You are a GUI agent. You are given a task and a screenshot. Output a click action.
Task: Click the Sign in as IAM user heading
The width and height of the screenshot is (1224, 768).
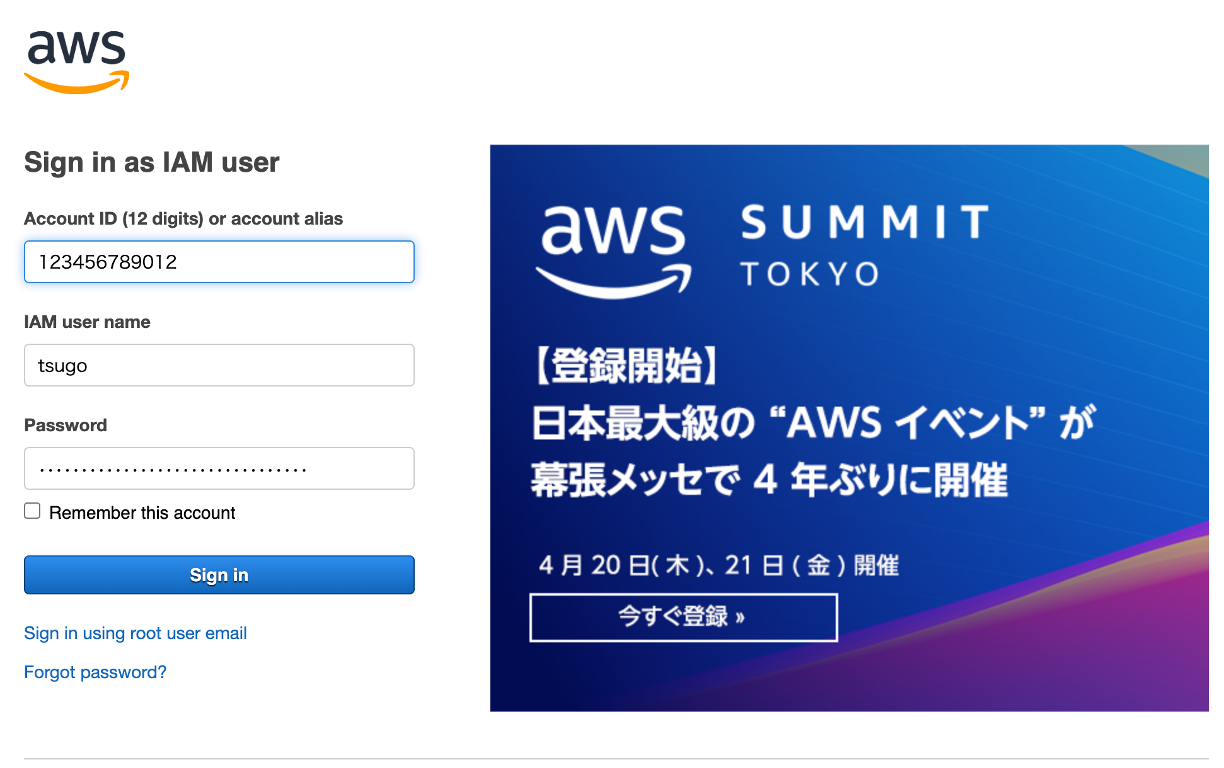pyautogui.click(x=151, y=162)
